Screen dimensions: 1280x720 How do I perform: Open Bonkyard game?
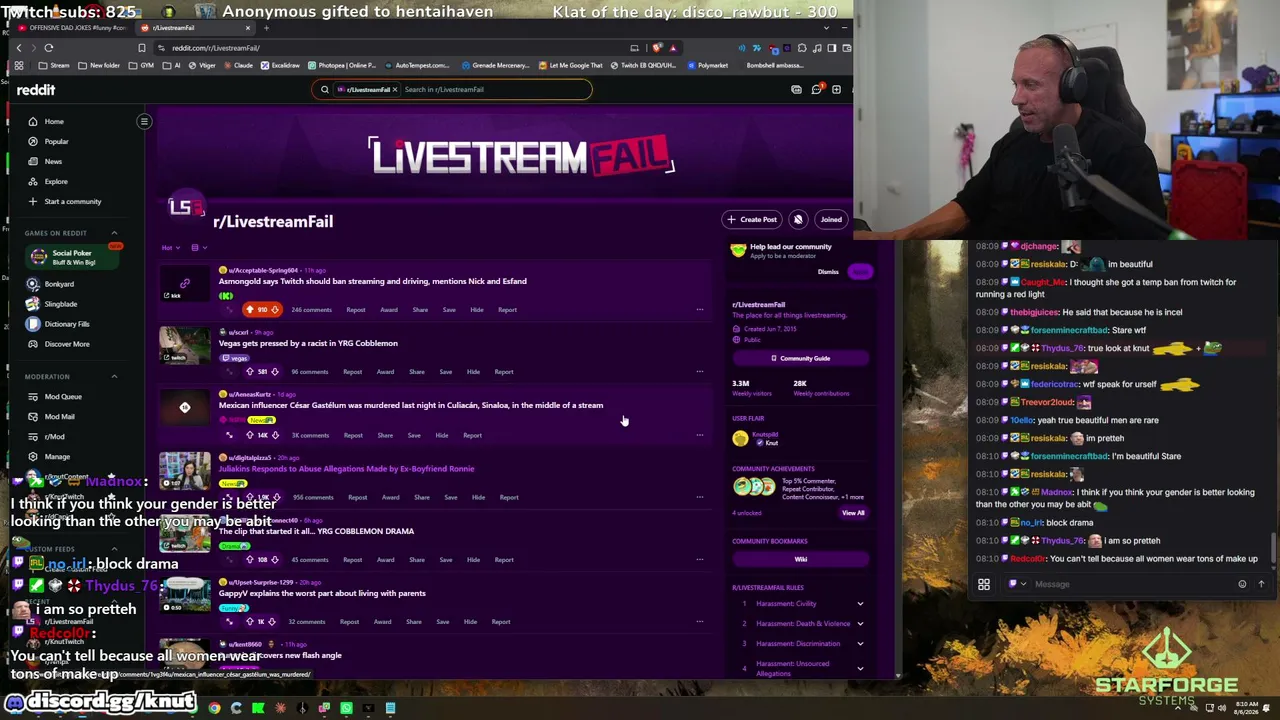[59, 284]
